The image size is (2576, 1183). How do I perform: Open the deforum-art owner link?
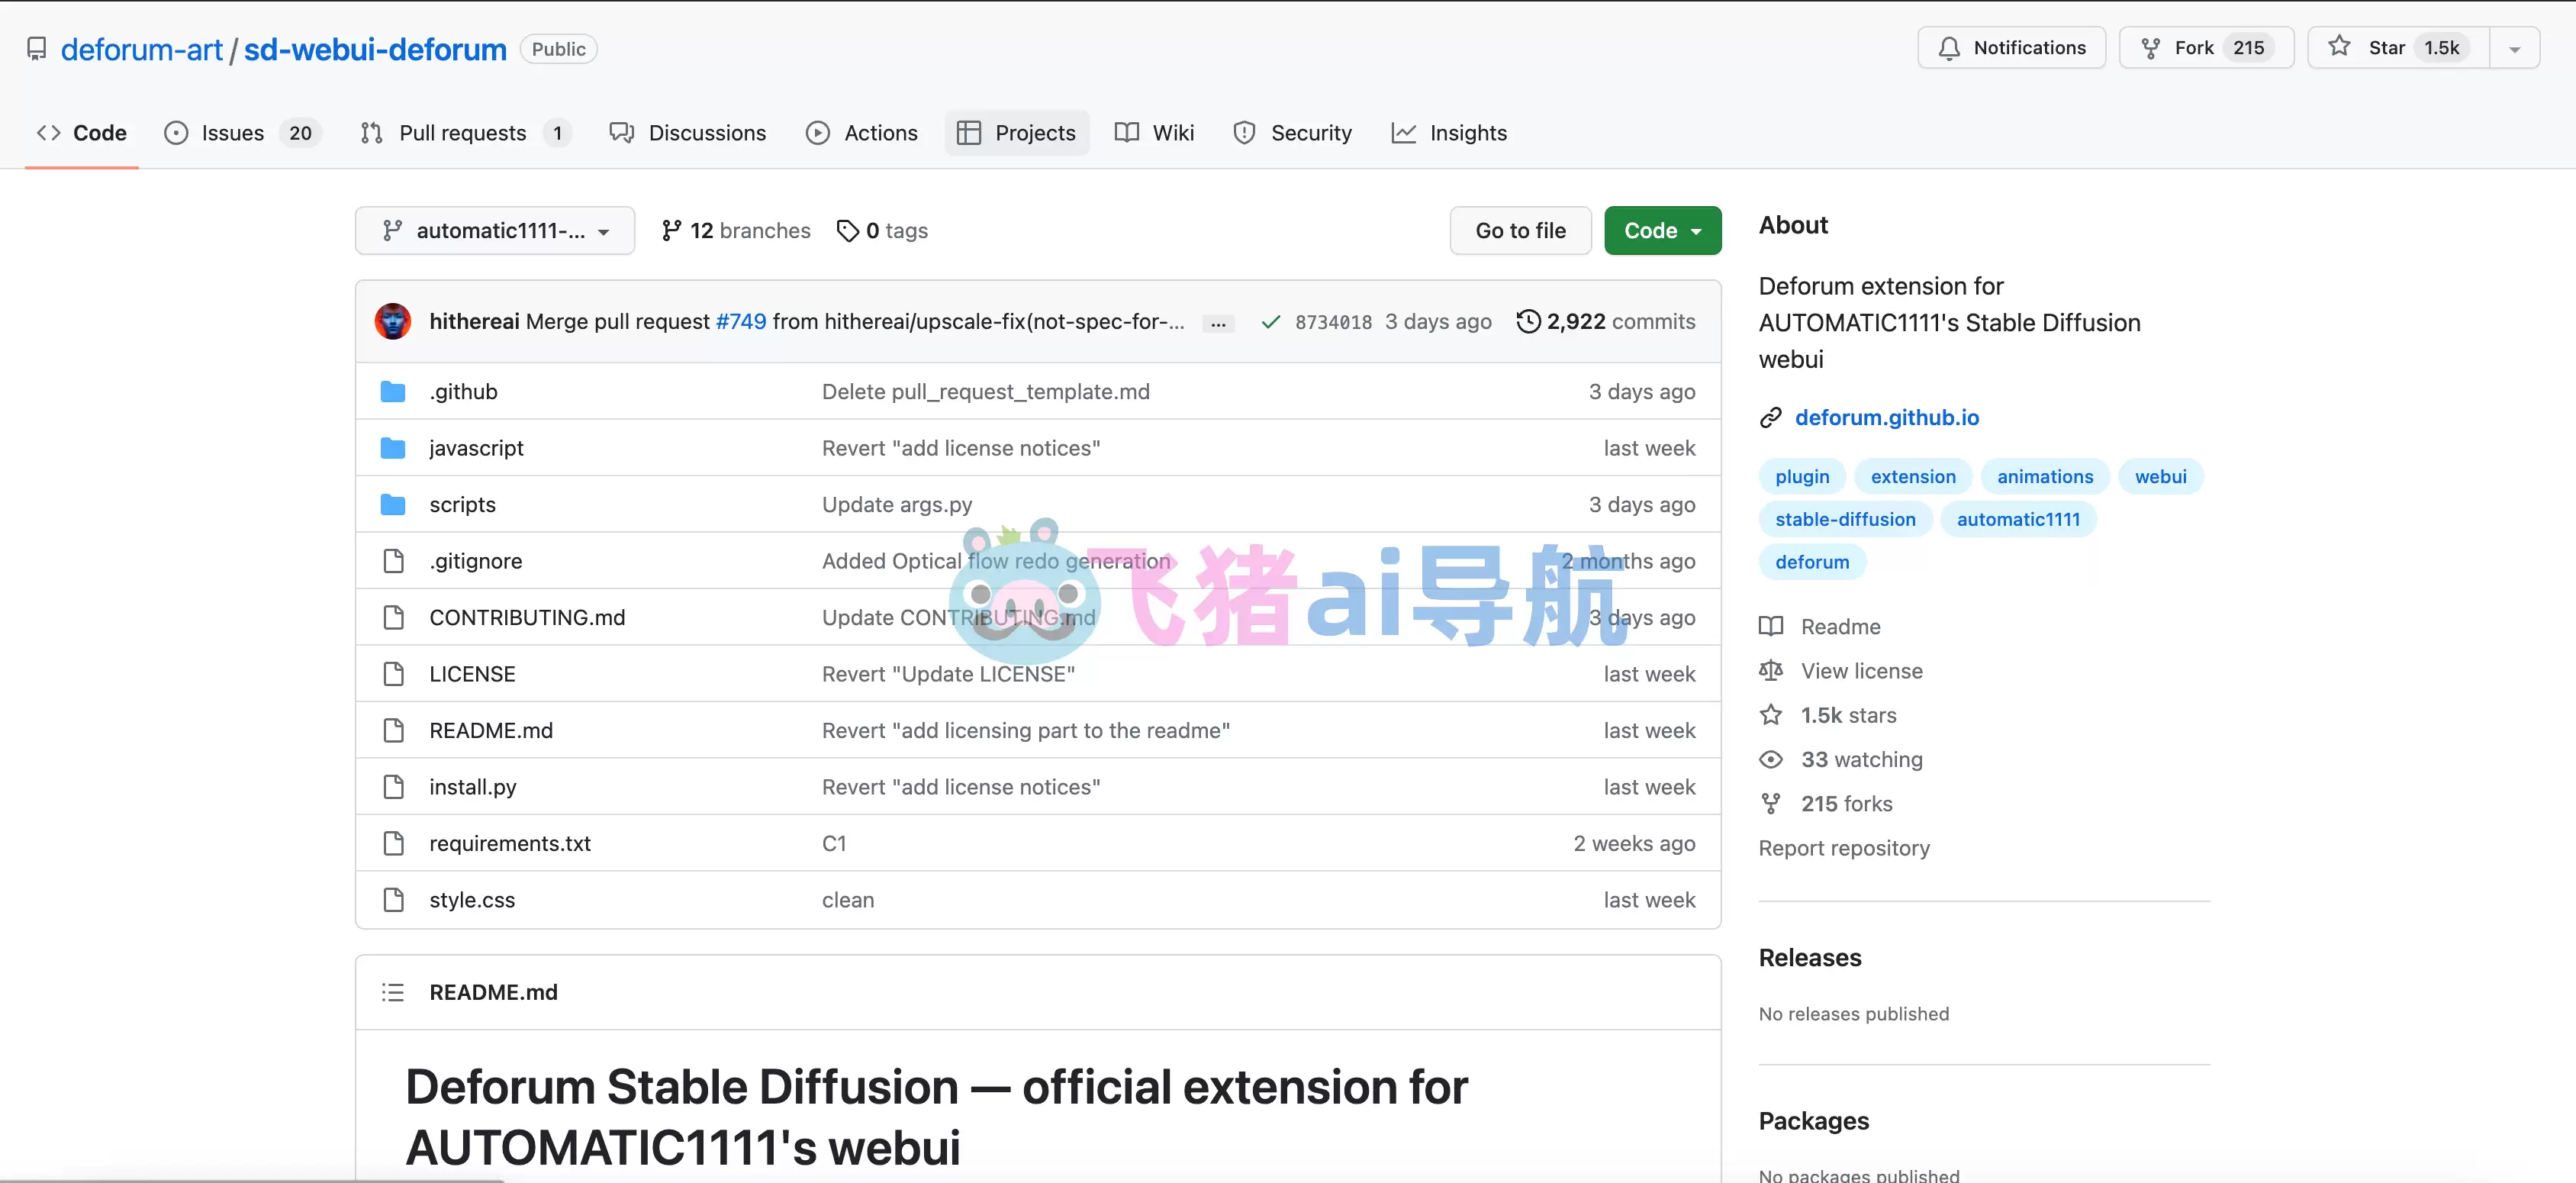click(141, 49)
